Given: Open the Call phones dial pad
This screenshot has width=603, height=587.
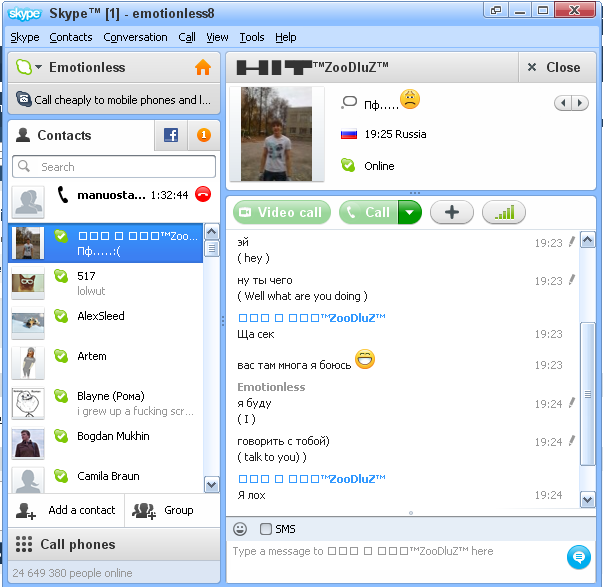Looking at the screenshot, I should (x=114, y=544).
